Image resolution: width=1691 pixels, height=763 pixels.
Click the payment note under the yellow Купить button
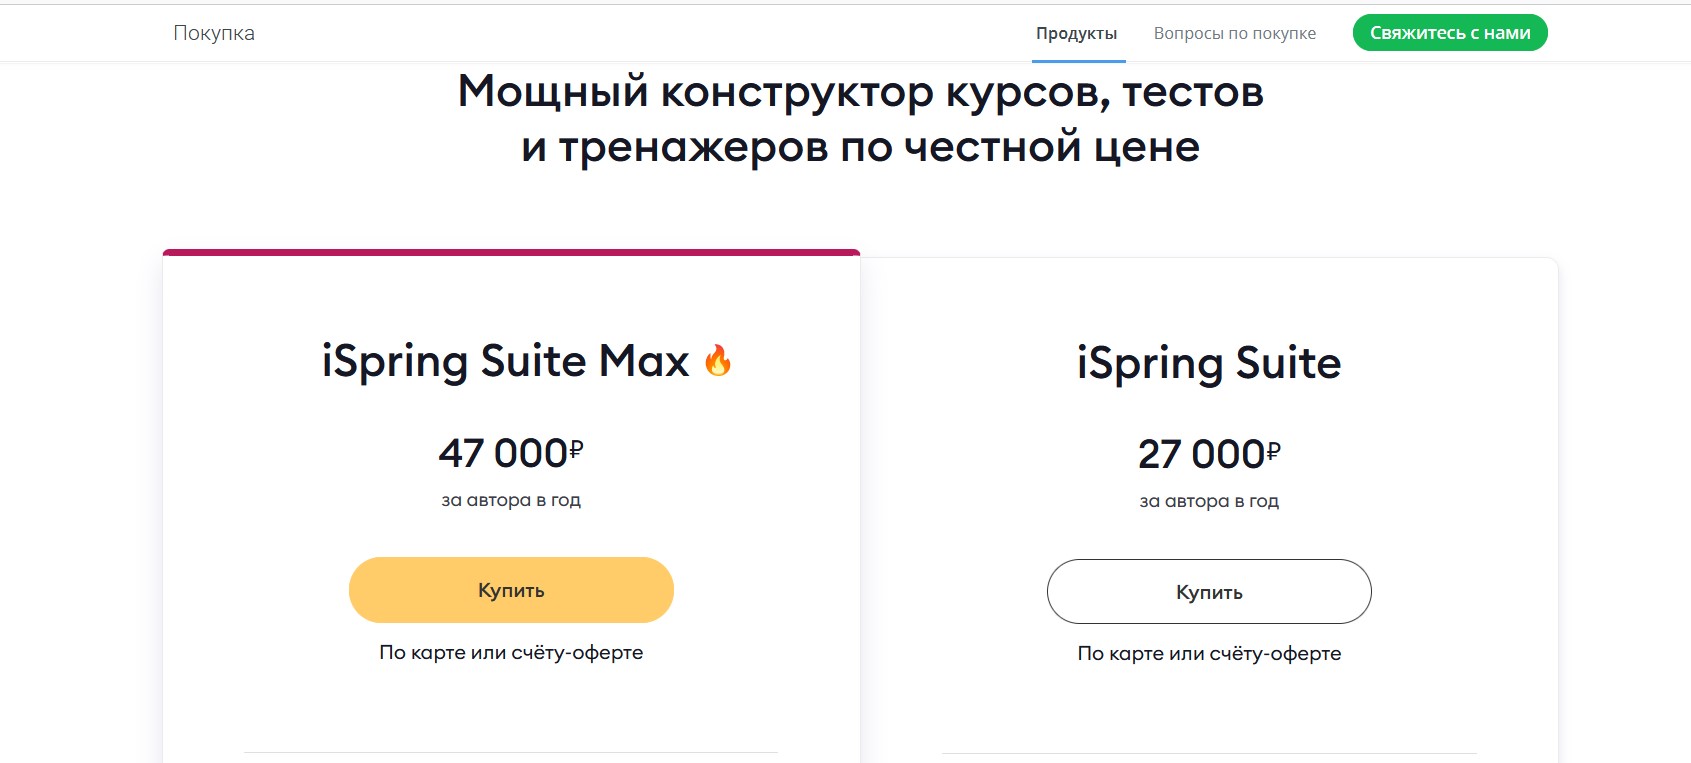point(511,653)
